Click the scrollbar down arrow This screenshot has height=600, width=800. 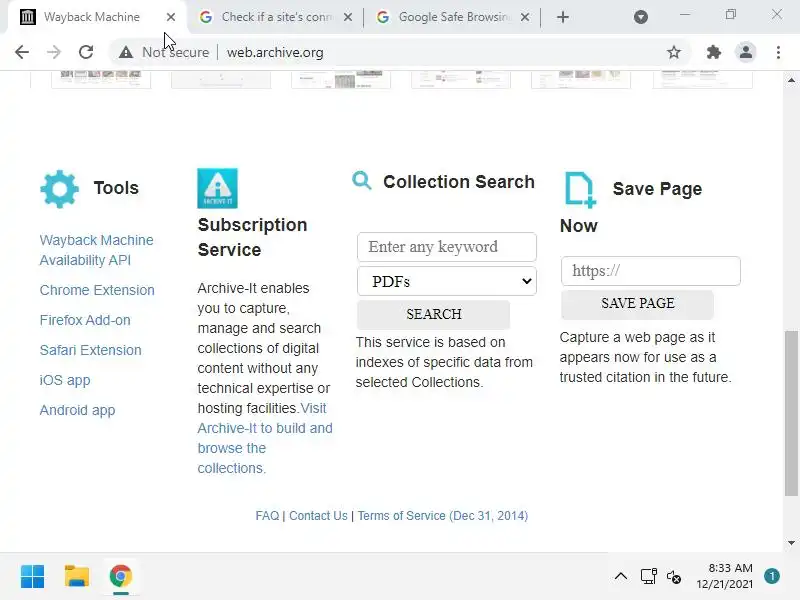[x=791, y=543]
